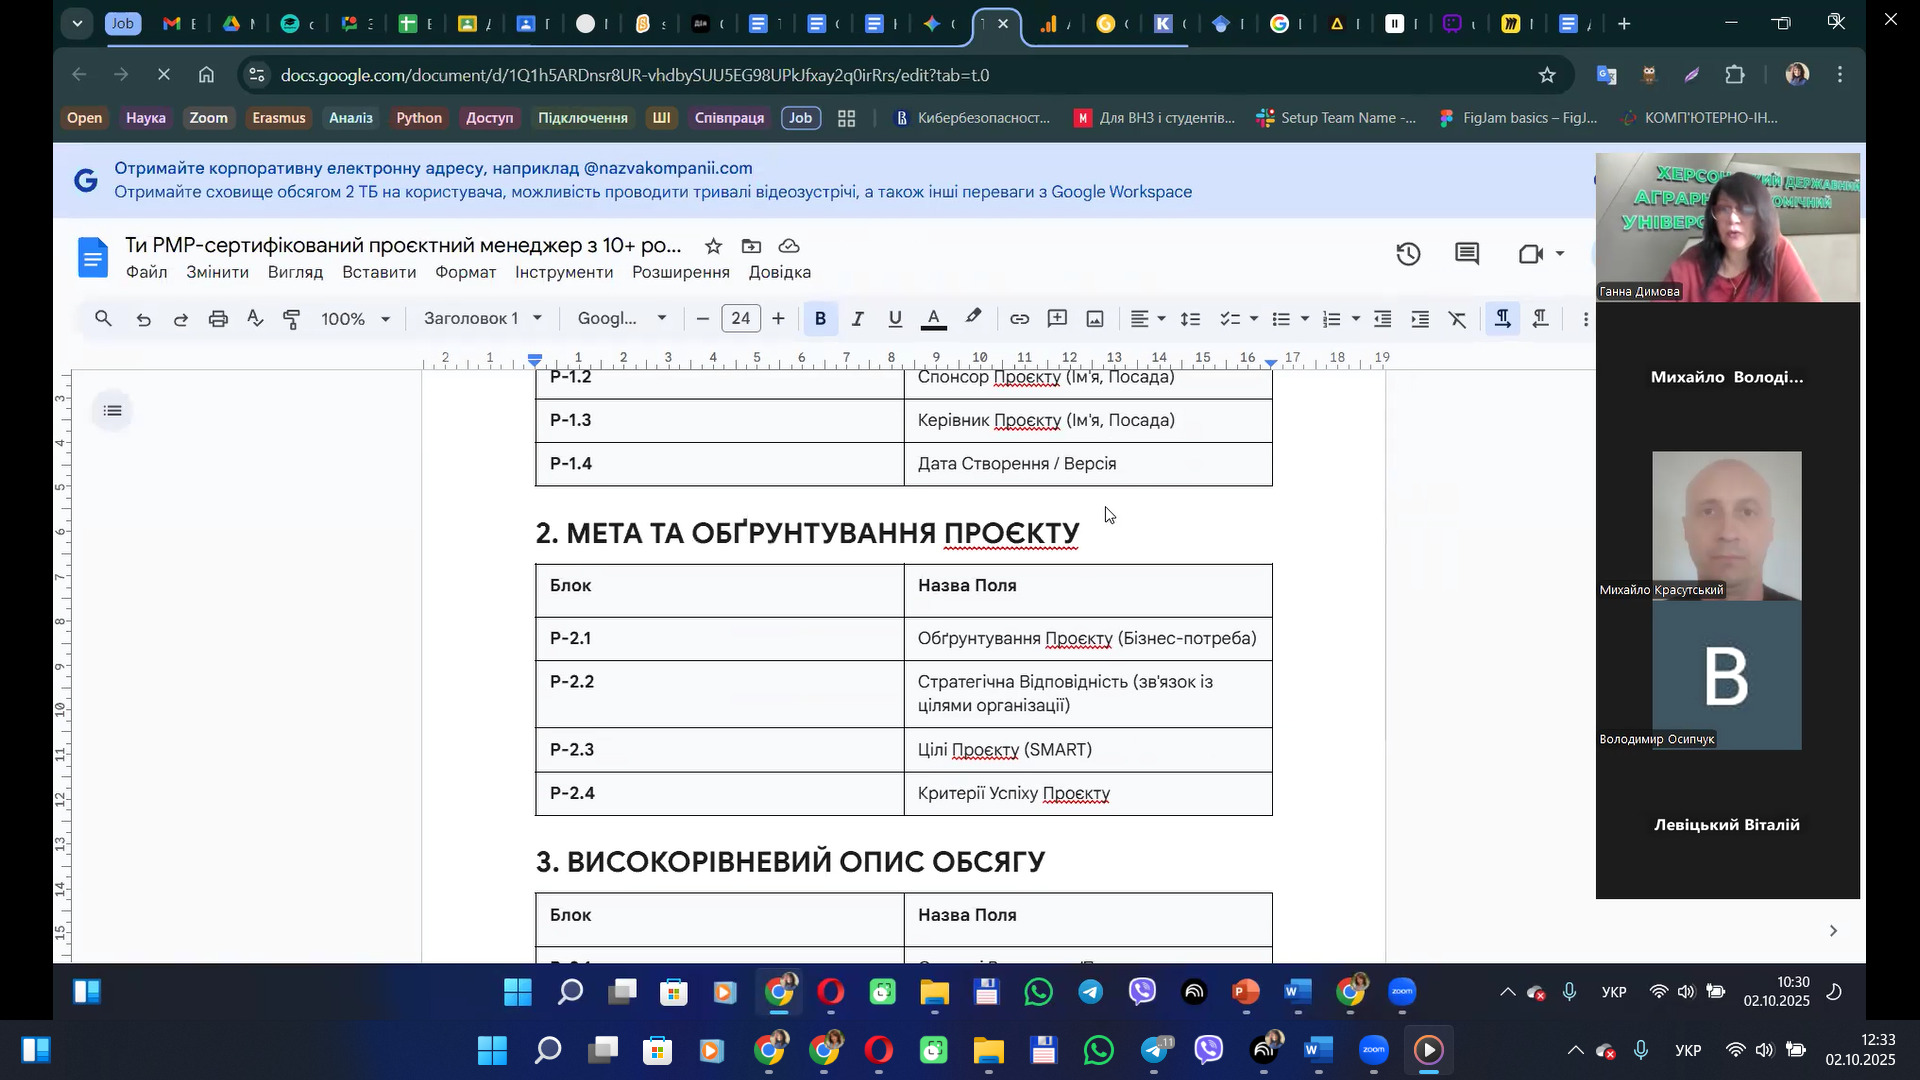
Task: Open version history clock icon
Action: click(1408, 254)
